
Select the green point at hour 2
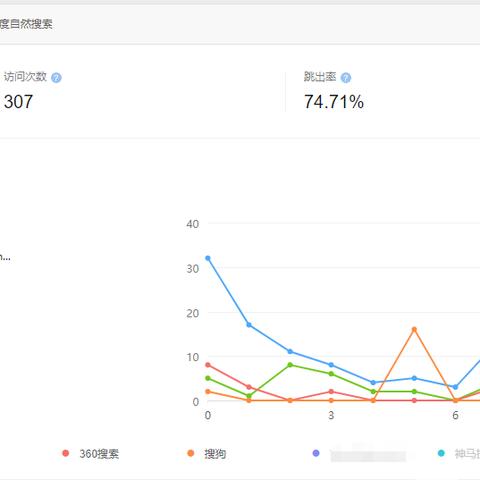pyautogui.click(x=290, y=365)
